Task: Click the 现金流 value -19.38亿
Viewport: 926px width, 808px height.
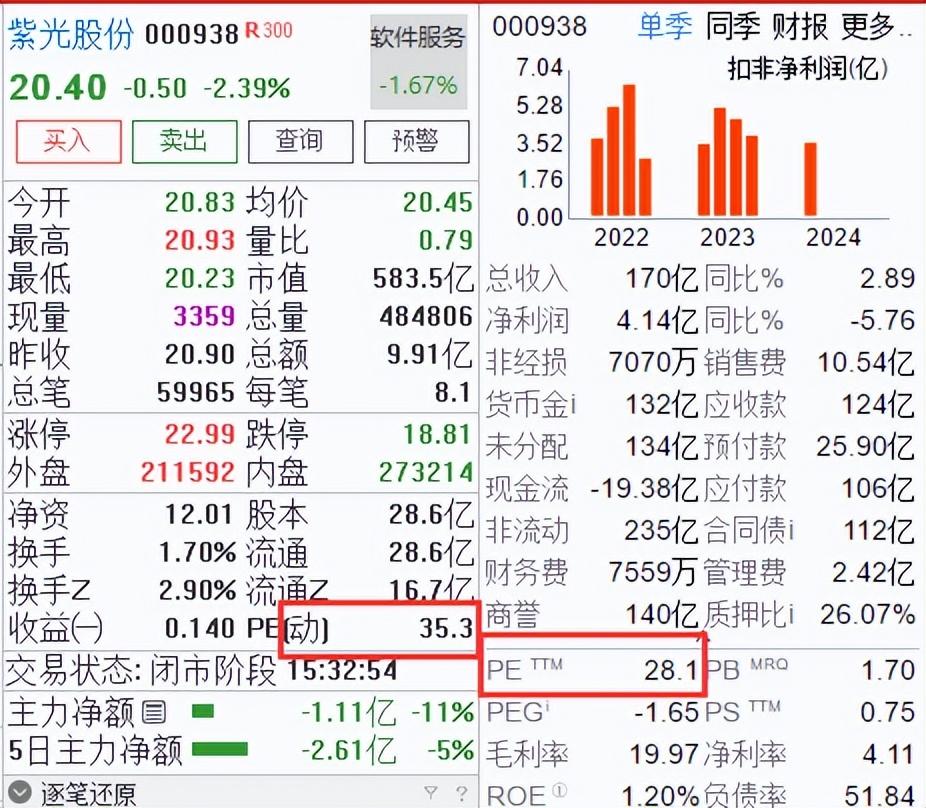Action: pyautogui.click(x=644, y=488)
